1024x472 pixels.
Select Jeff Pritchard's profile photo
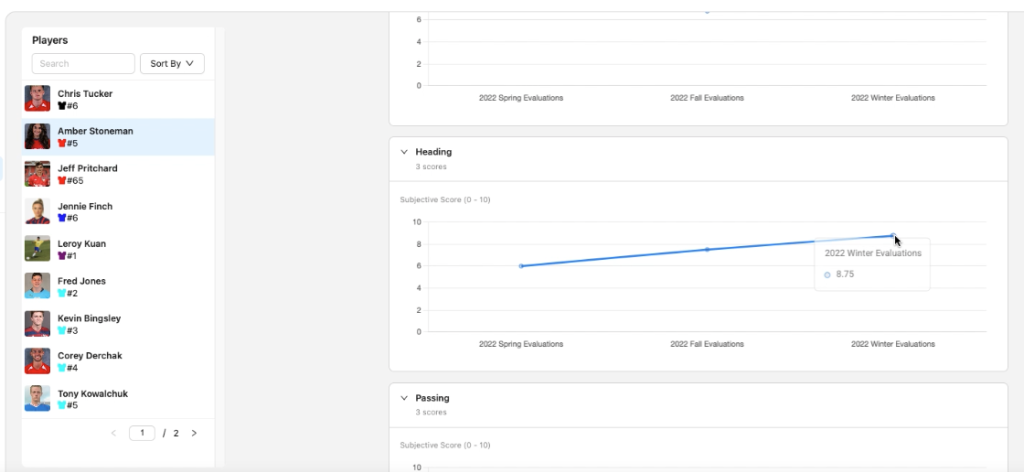pos(37,174)
